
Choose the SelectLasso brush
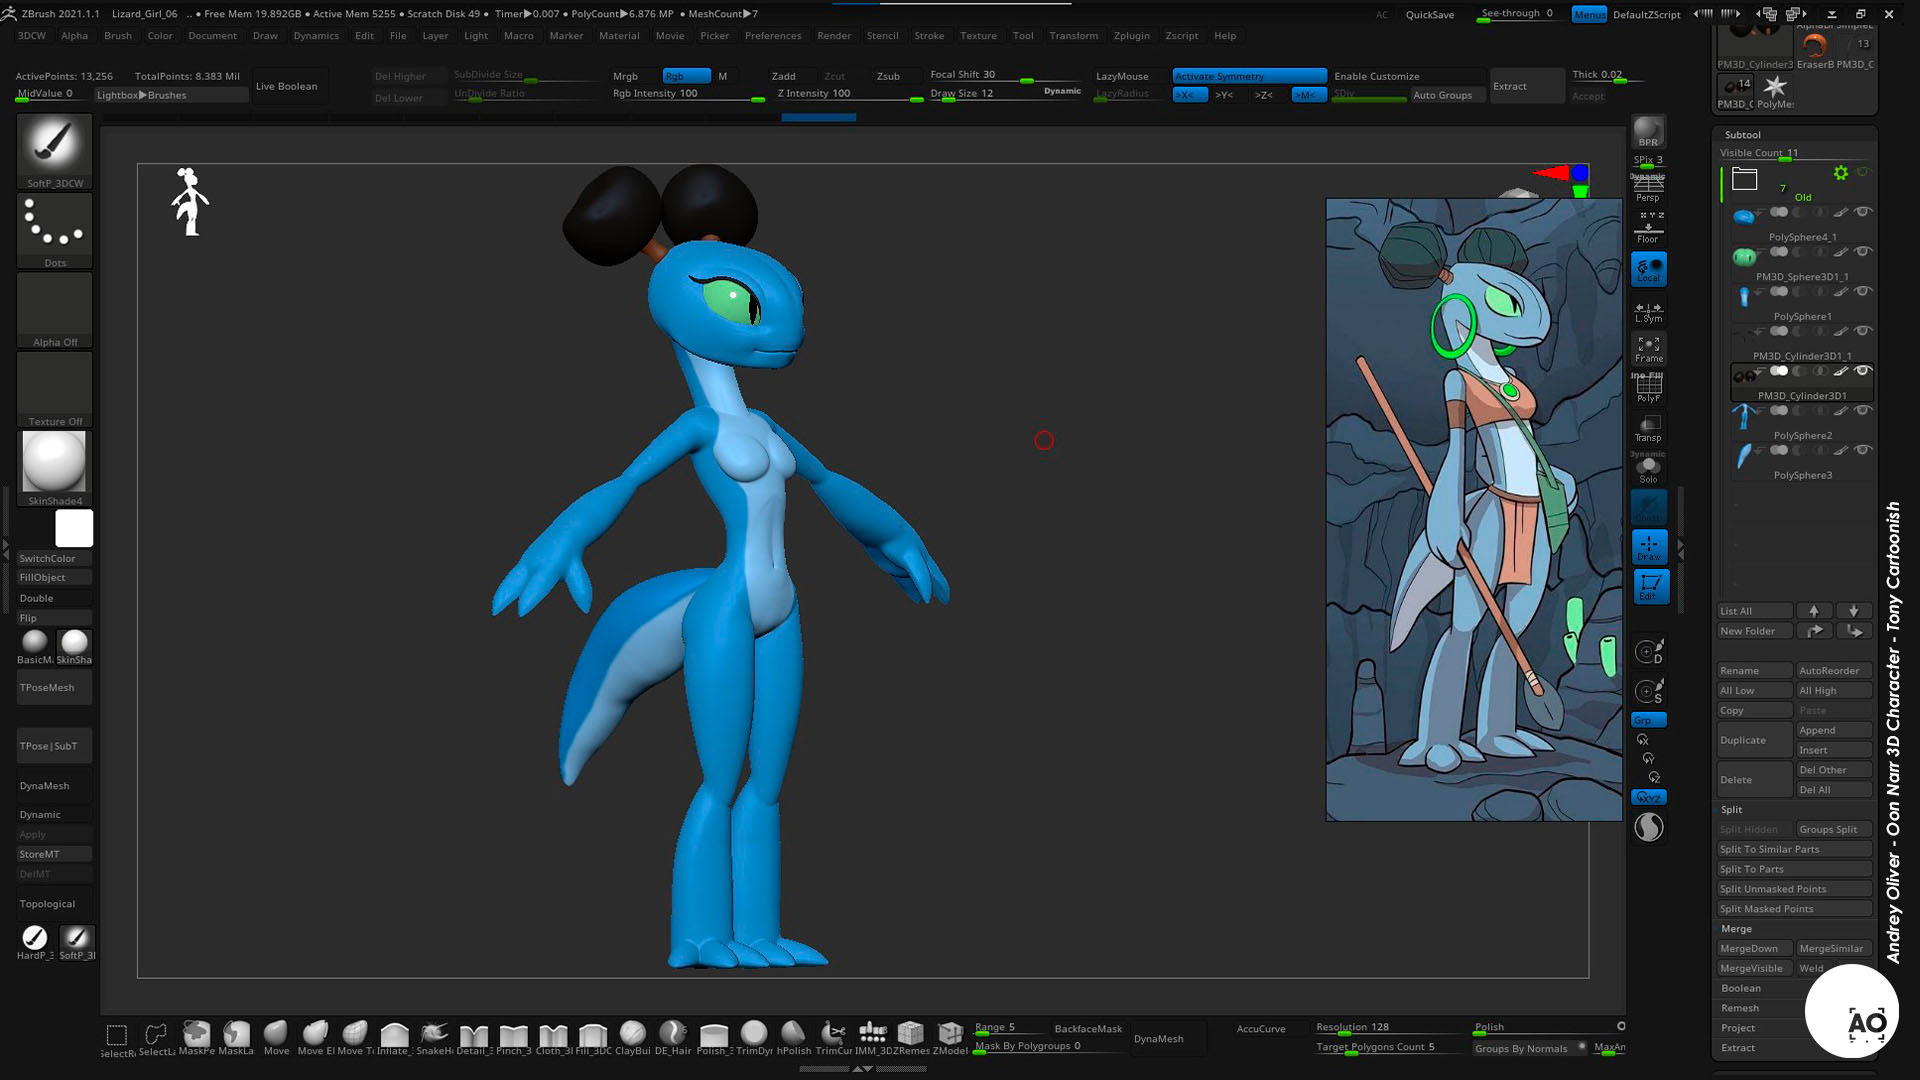pyautogui.click(x=156, y=1038)
